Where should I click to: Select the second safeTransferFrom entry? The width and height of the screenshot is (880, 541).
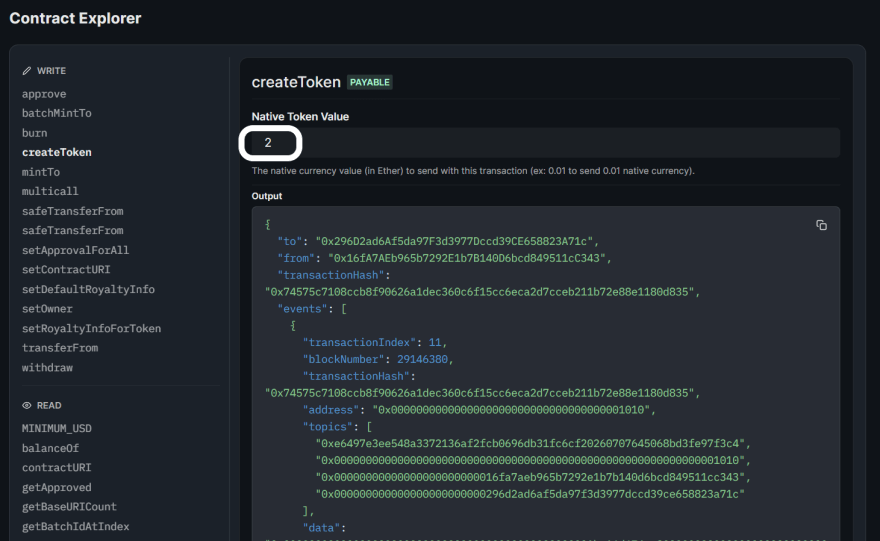[72, 230]
